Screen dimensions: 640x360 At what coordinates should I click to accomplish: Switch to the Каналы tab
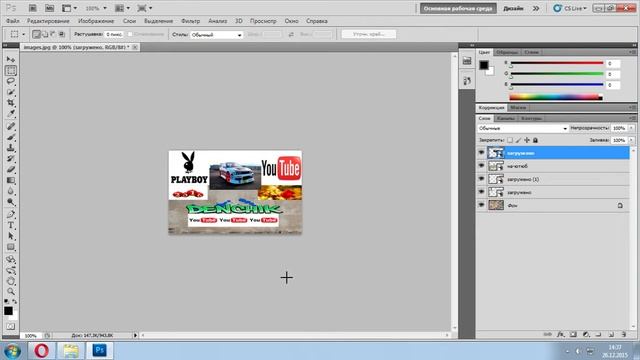(506, 118)
